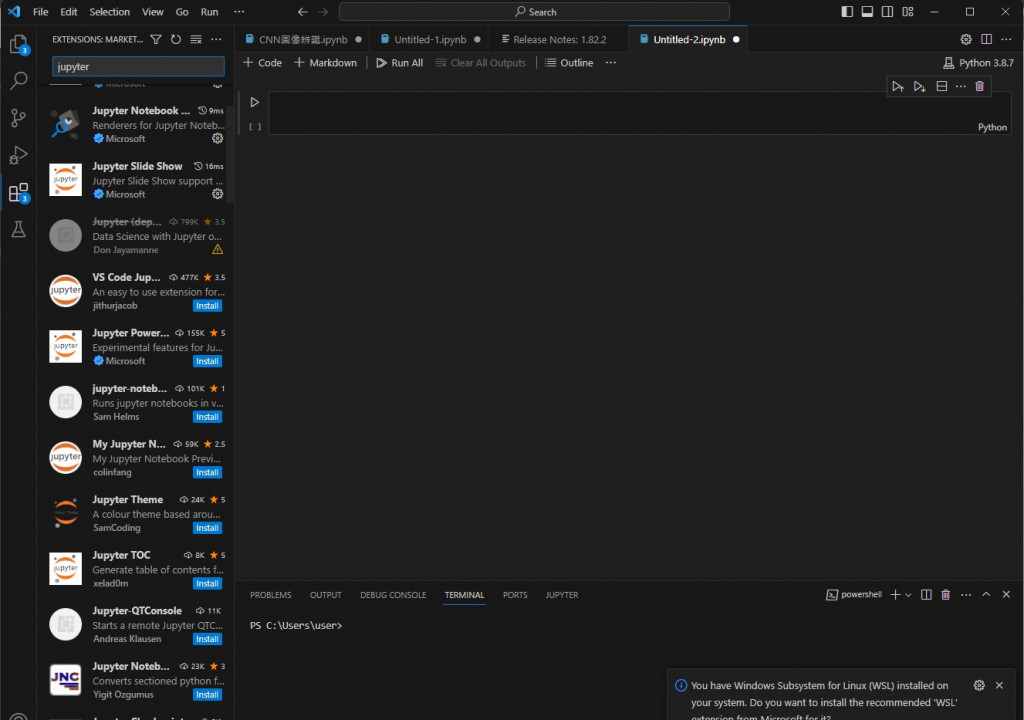The height and width of the screenshot is (720, 1024).
Task: Open Run and Debug view
Action: click(x=18, y=155)
